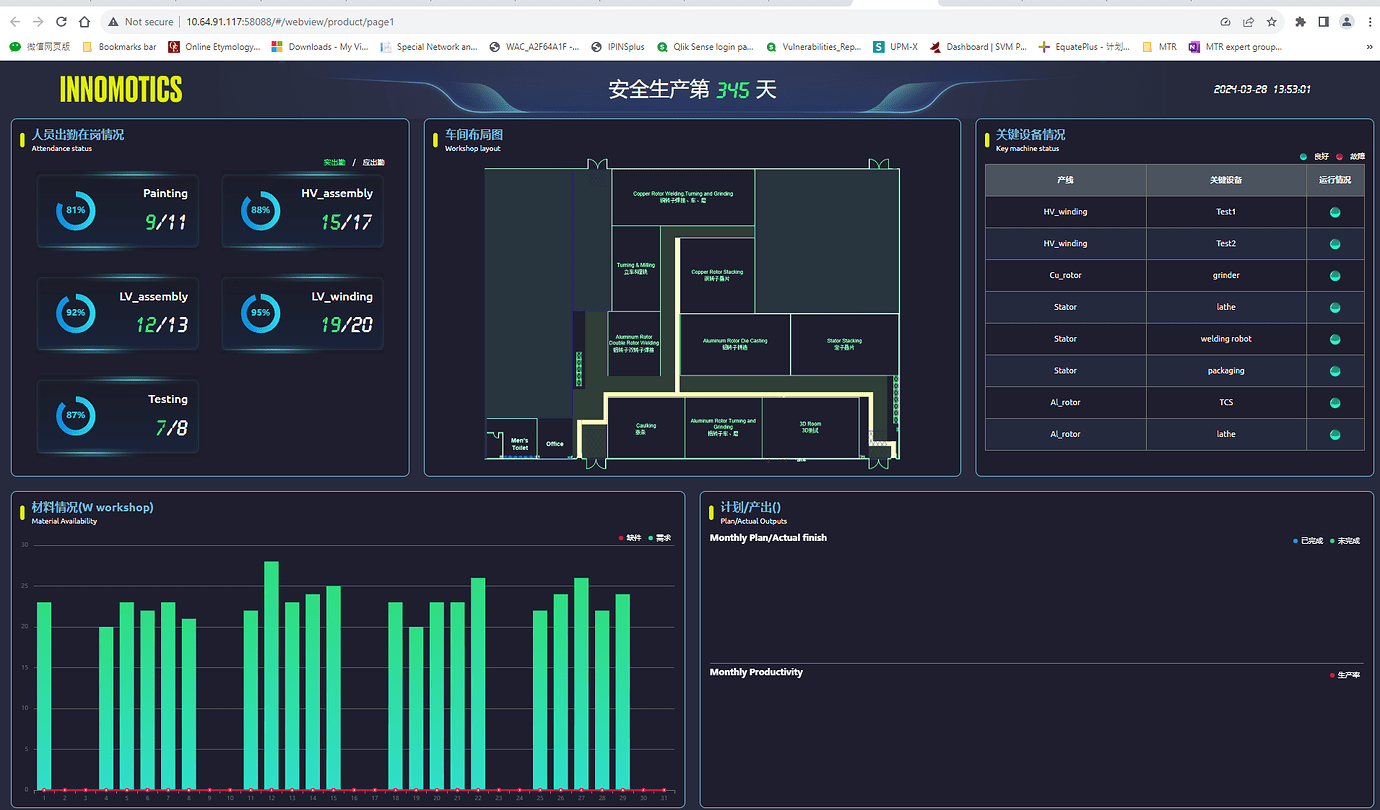Go back using browser back arrow
The width and height of the screenshot is (1380, 810).
15,21
